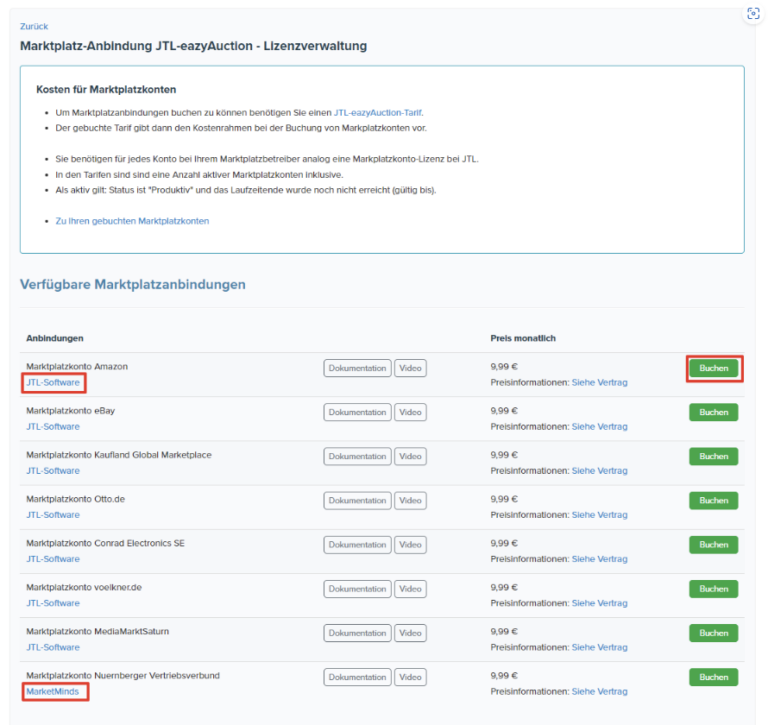Click the MarketMinds provider link
The width and height of the screenshot is (768, 725).
click(53, 691)
